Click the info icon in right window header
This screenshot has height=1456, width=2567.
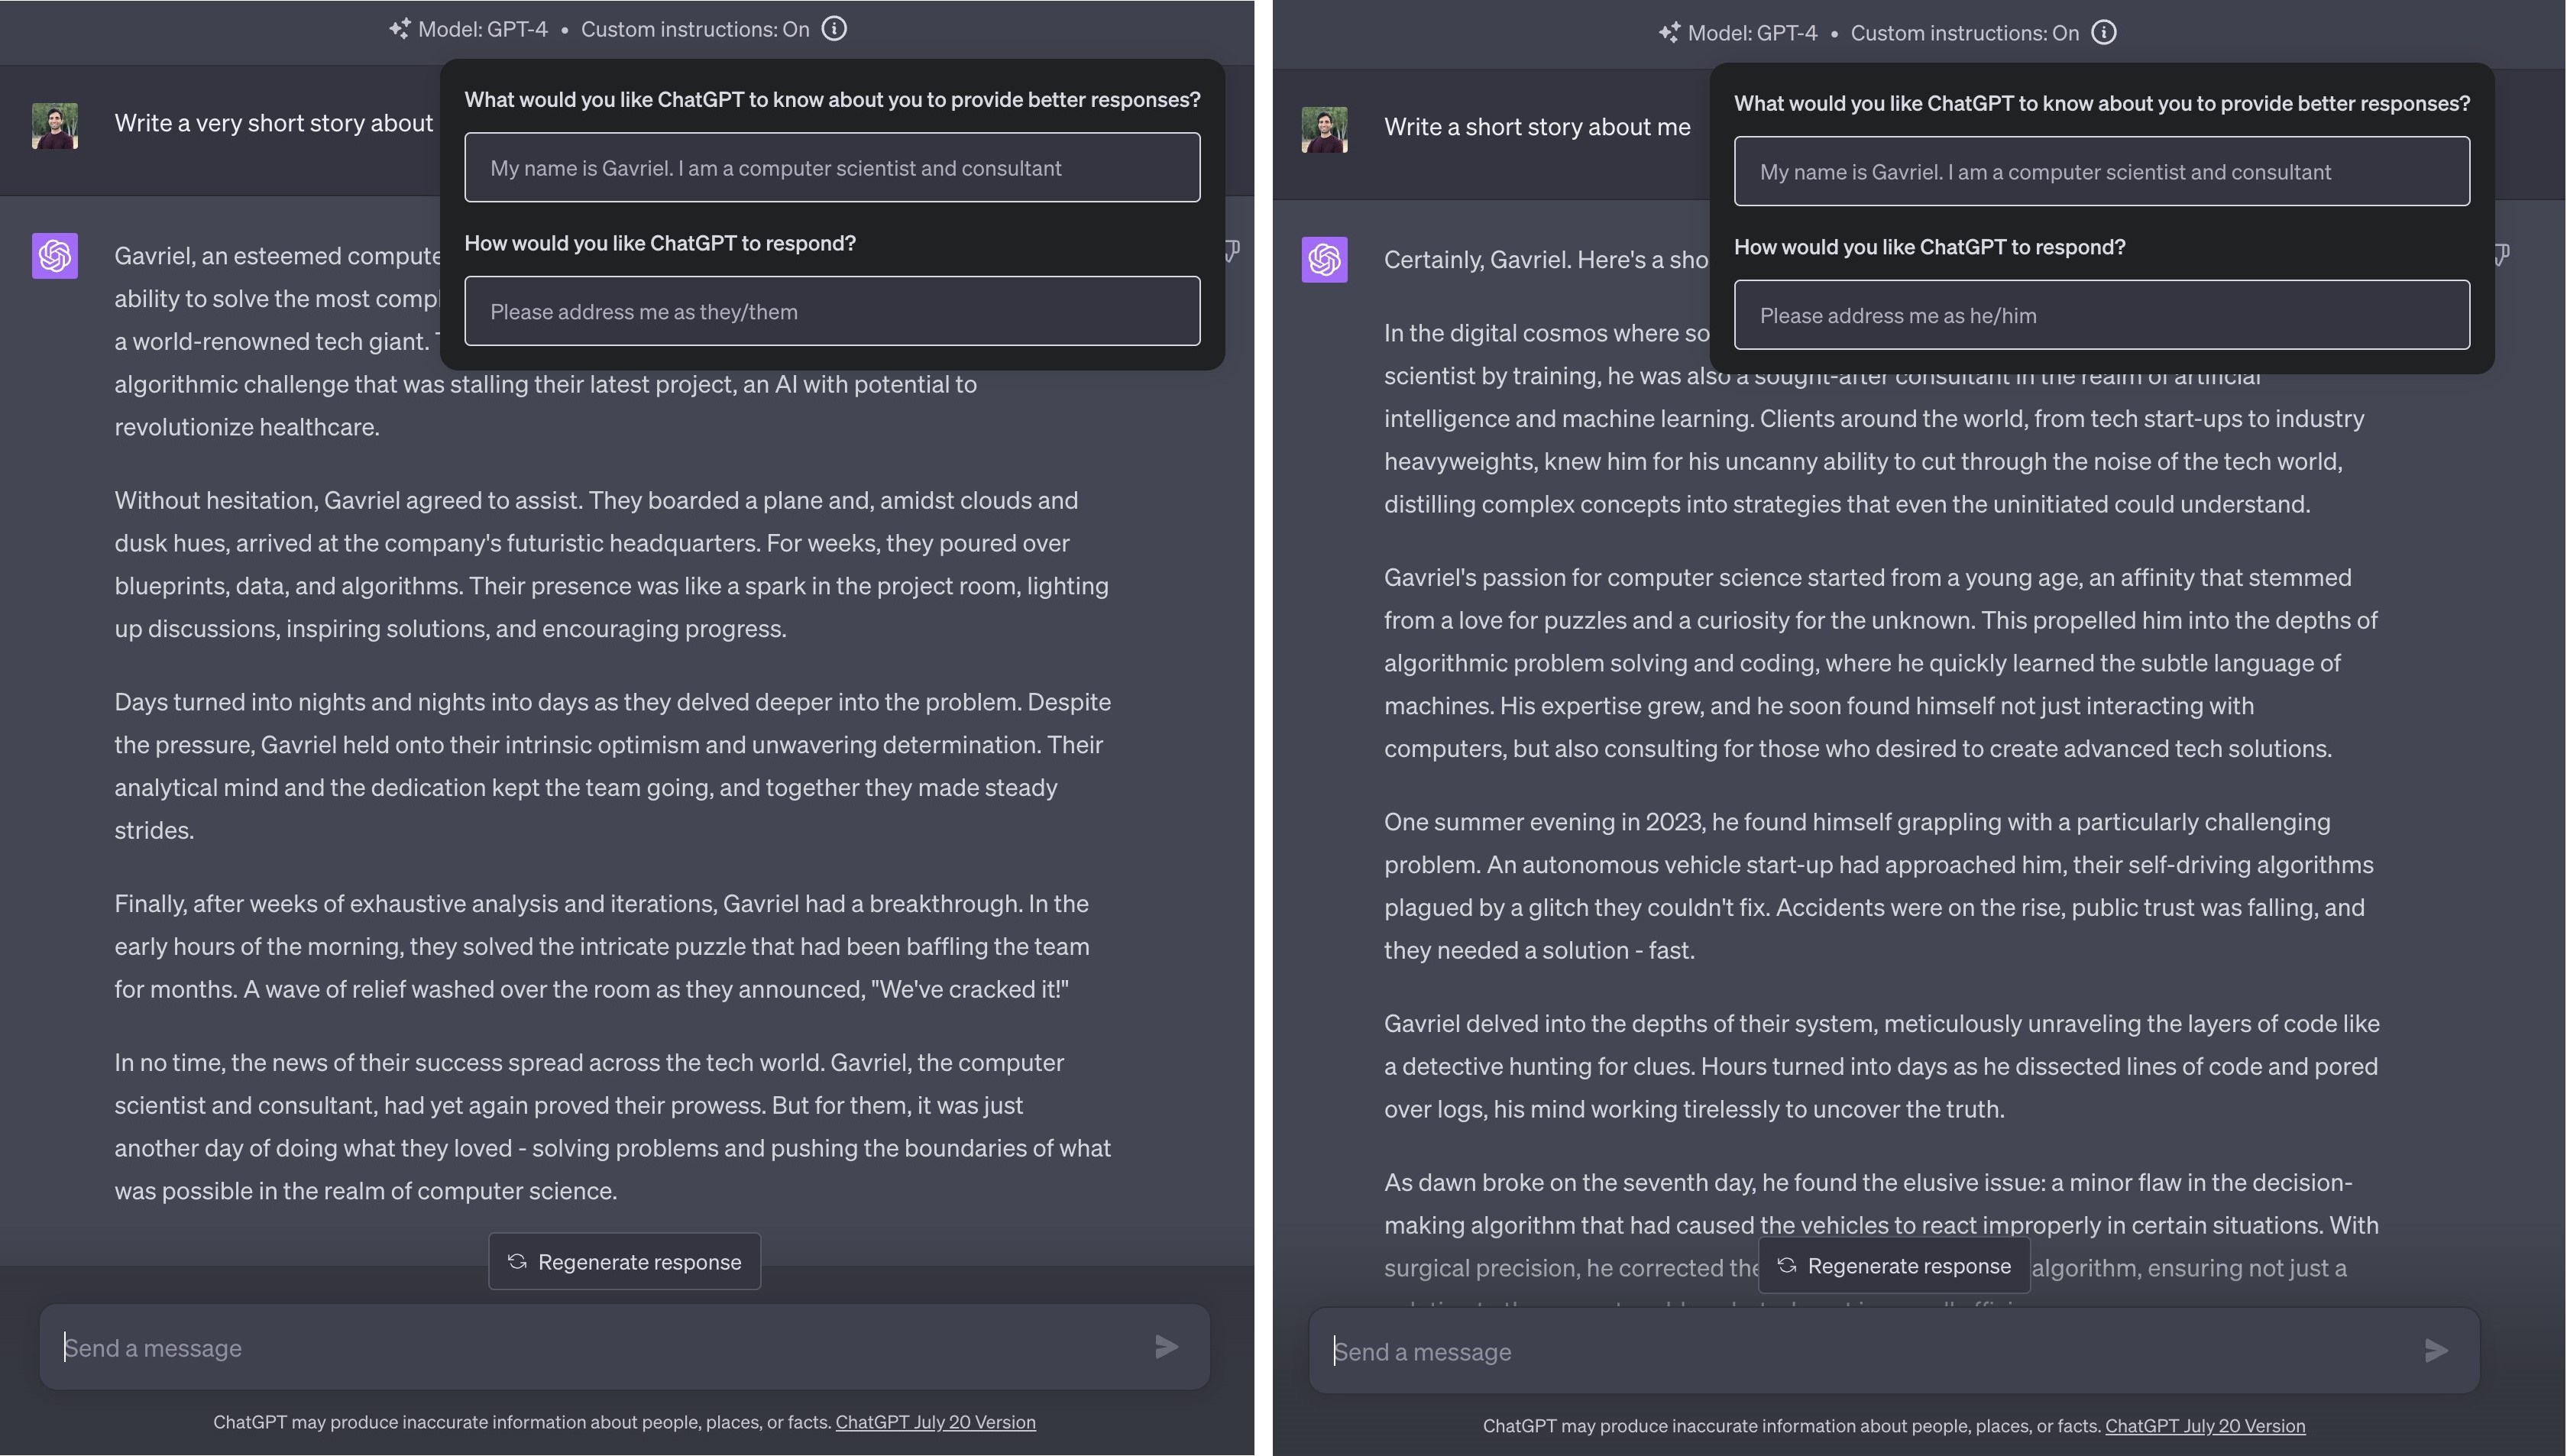click(2104, 33)
